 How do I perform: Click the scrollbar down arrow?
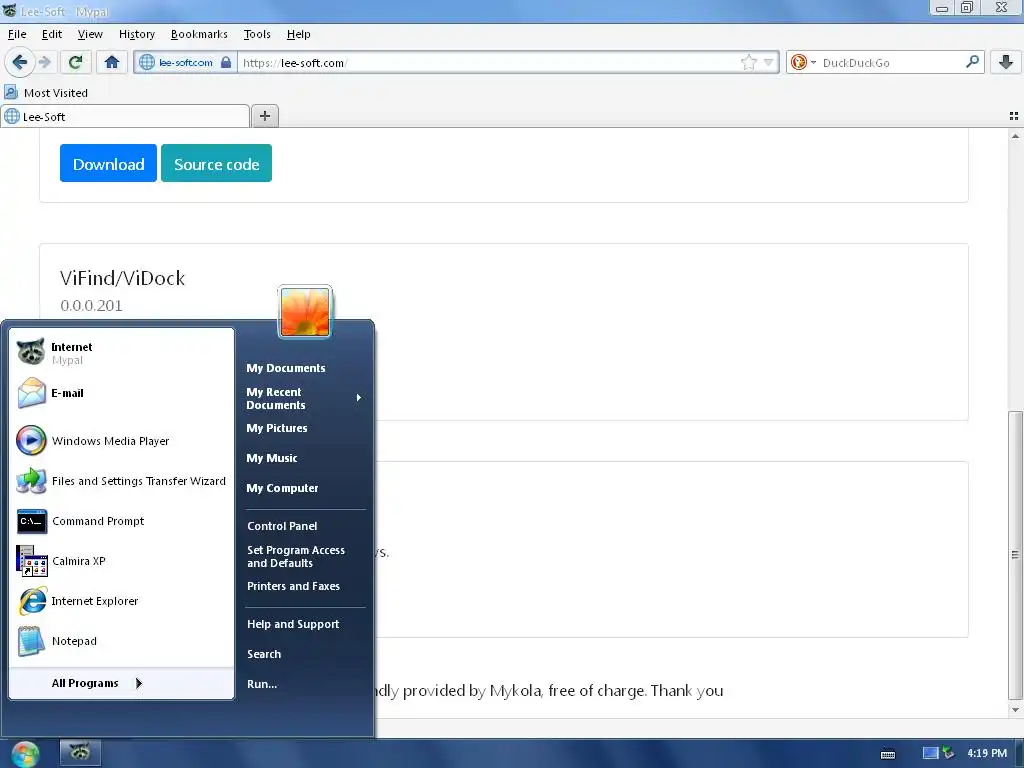pos(1015,710)
